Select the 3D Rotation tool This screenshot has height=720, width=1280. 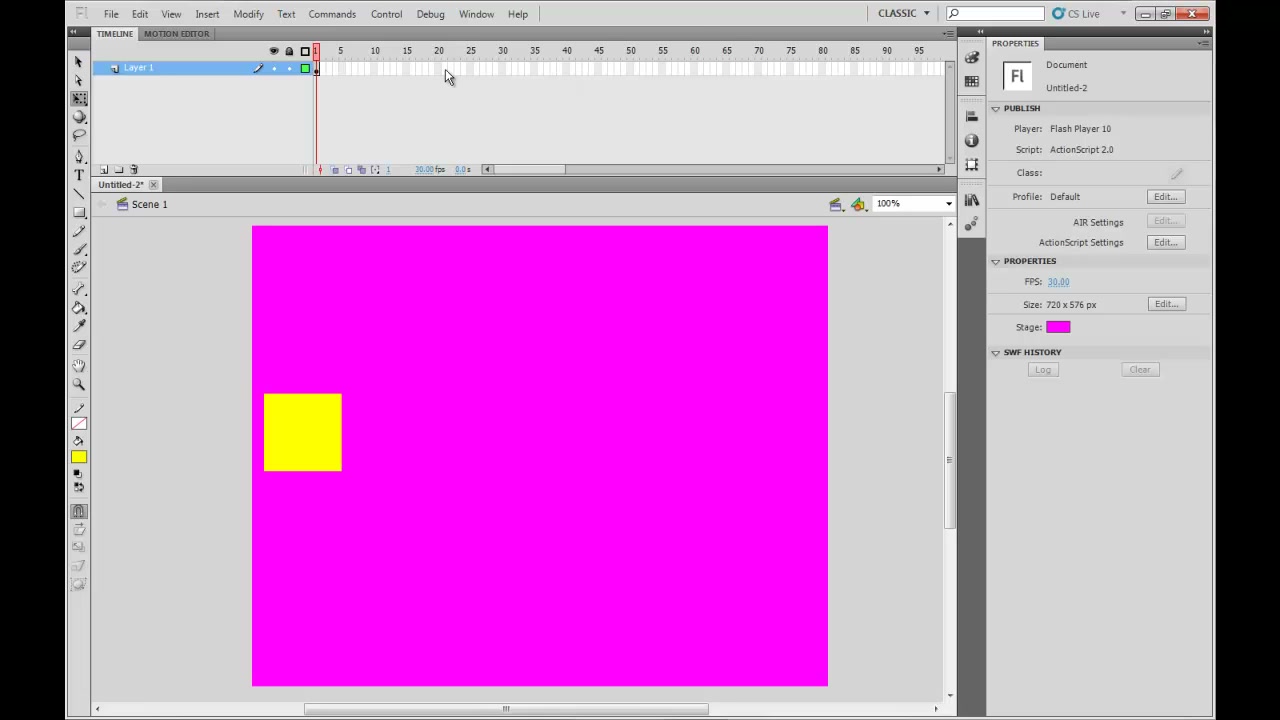(x=79, y=117)
